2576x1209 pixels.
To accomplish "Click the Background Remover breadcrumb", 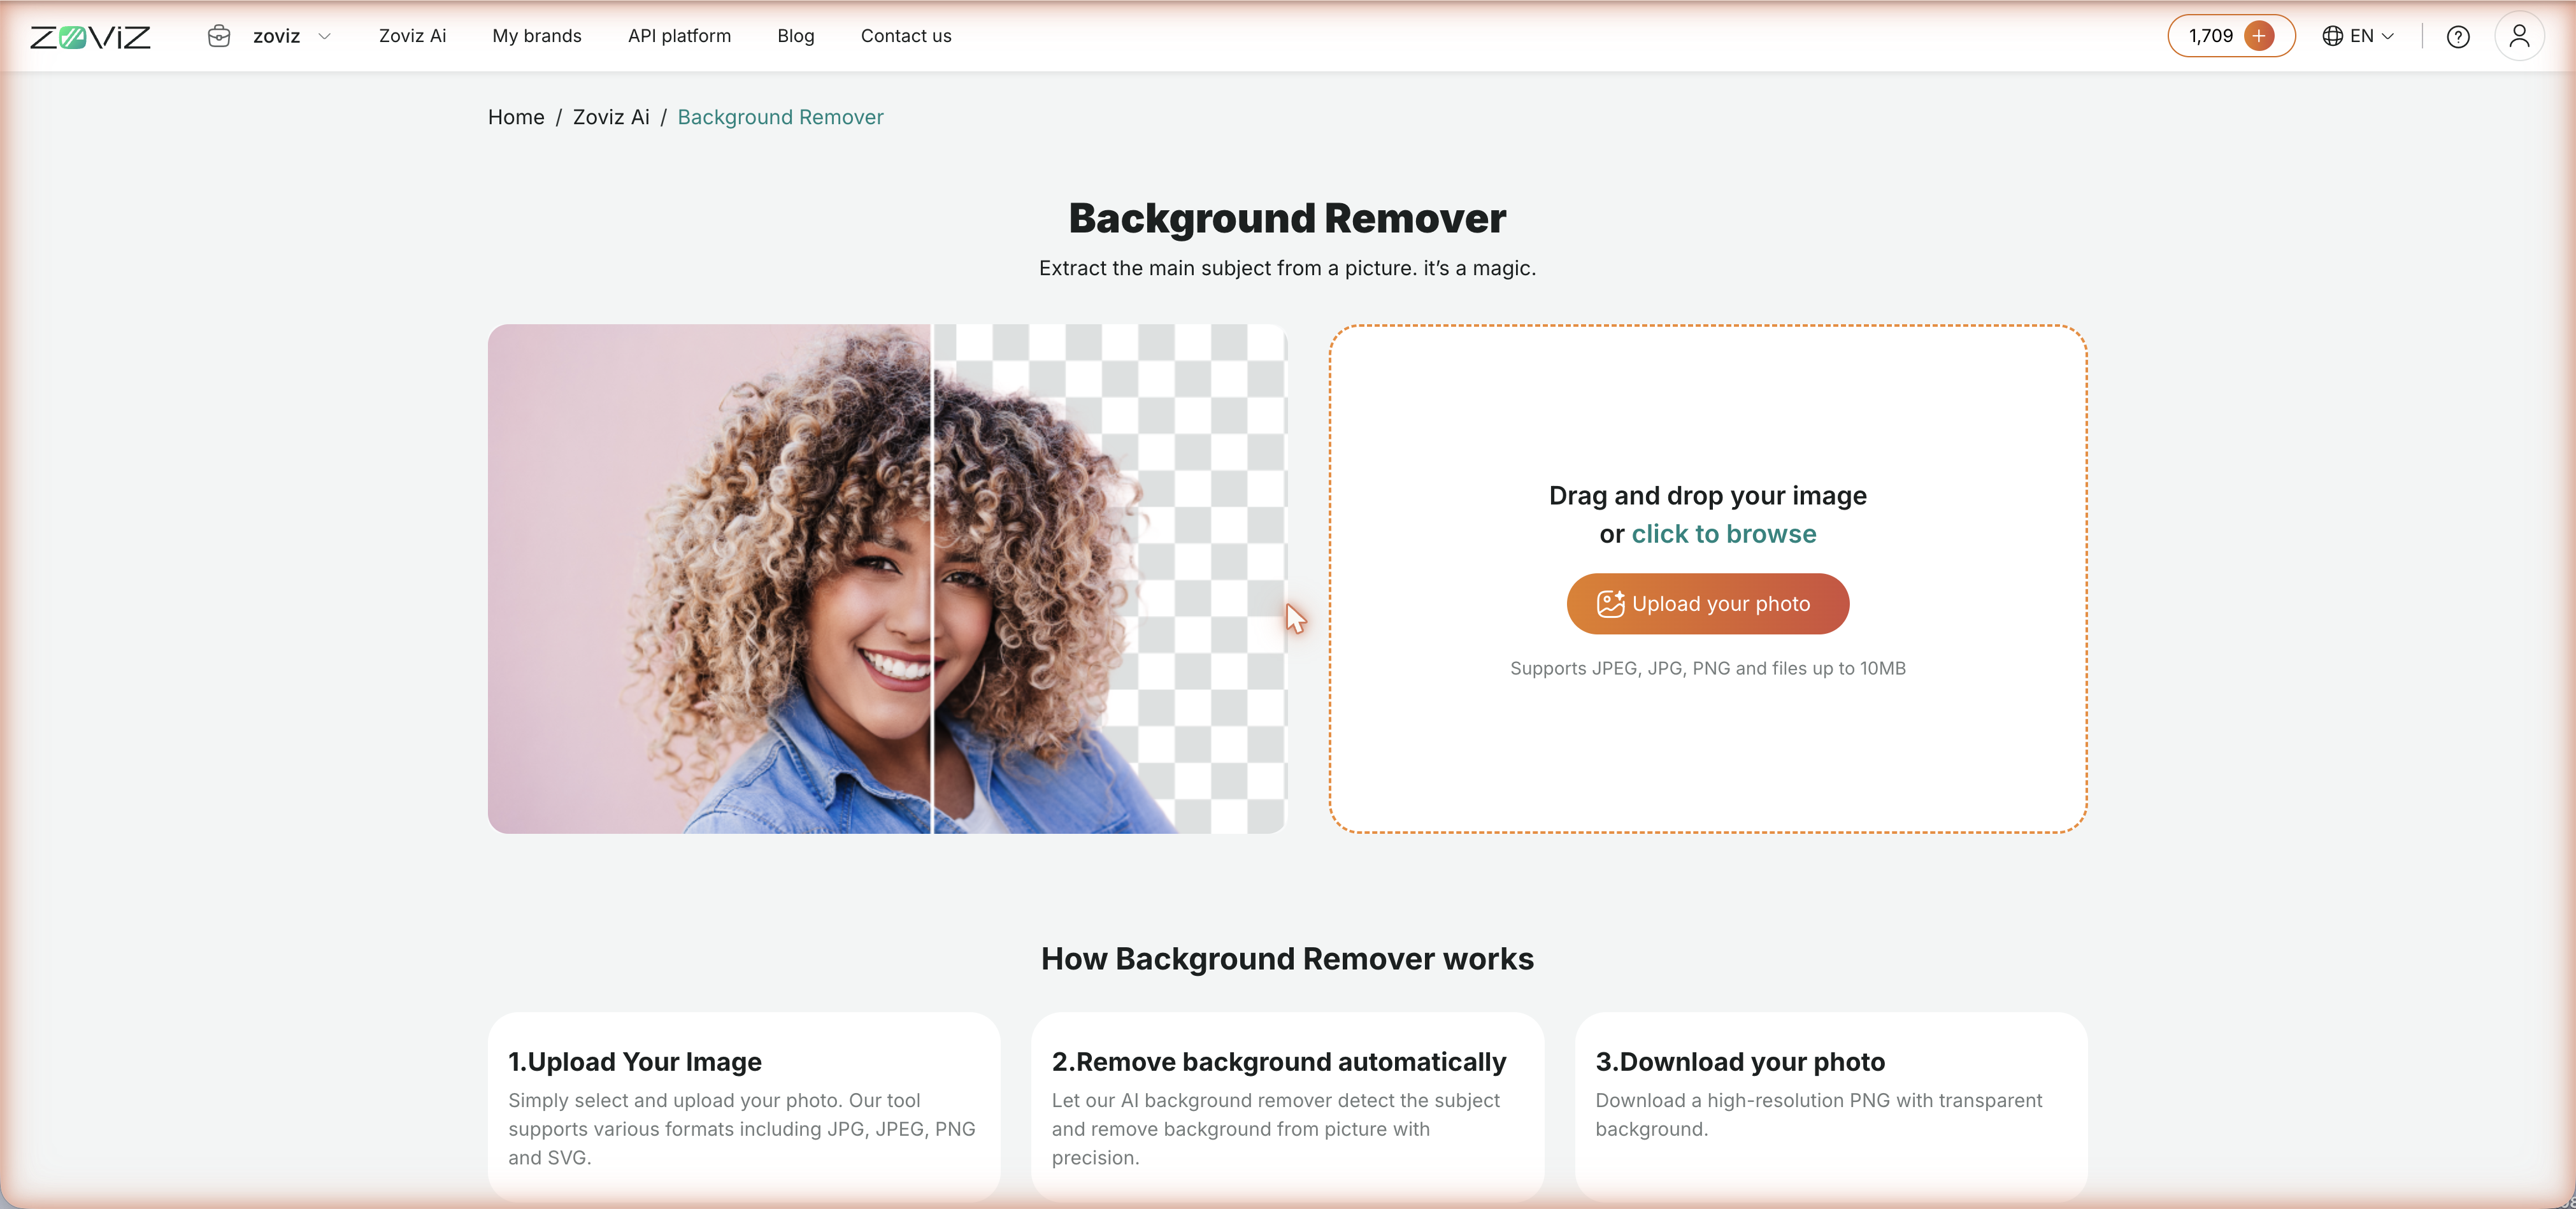I will point(780,117).
